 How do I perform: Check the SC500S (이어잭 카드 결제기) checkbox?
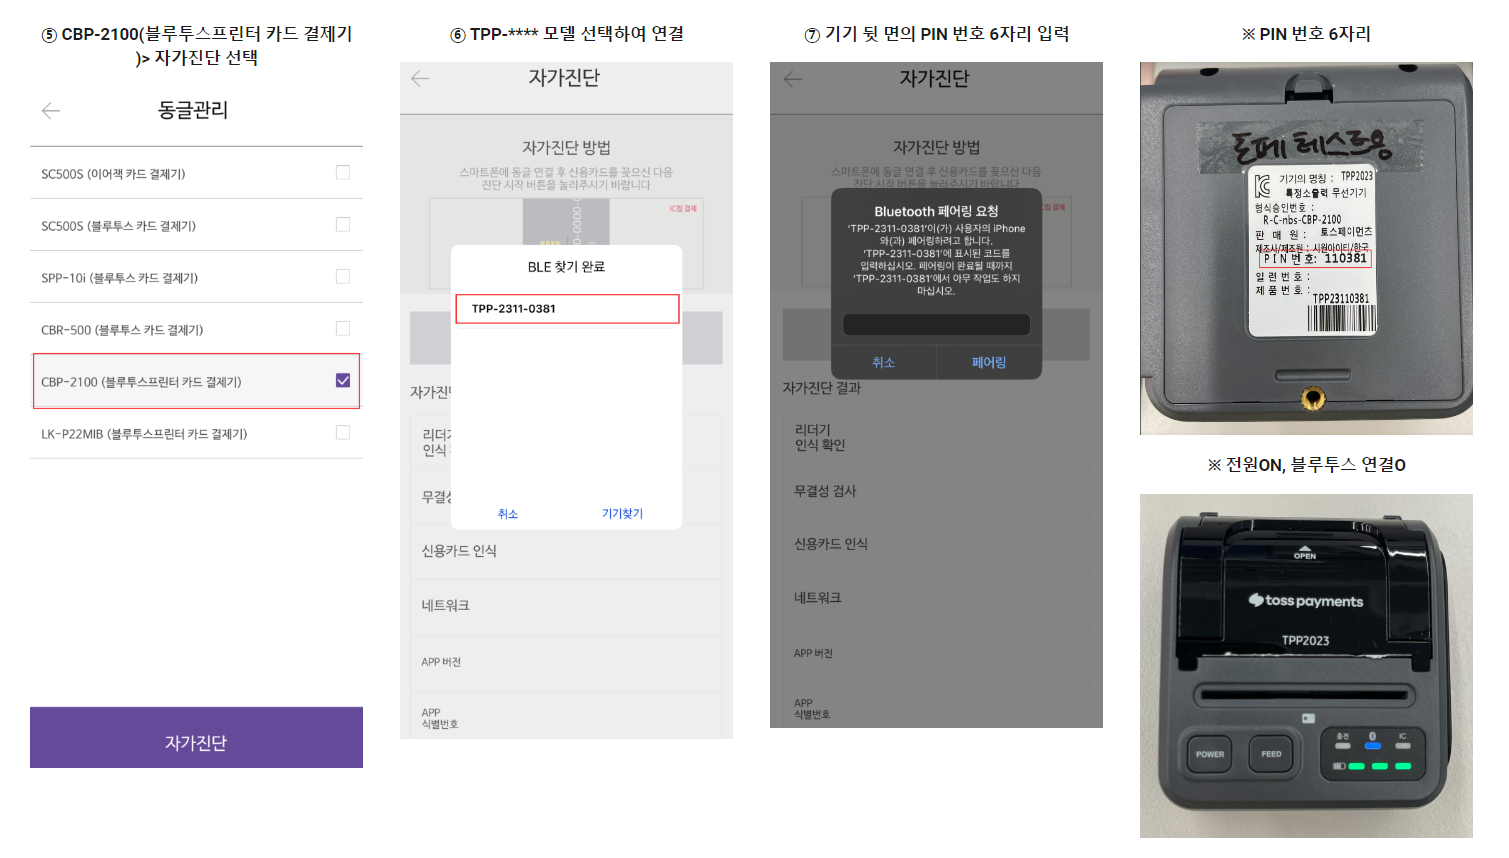pos(343,172)
